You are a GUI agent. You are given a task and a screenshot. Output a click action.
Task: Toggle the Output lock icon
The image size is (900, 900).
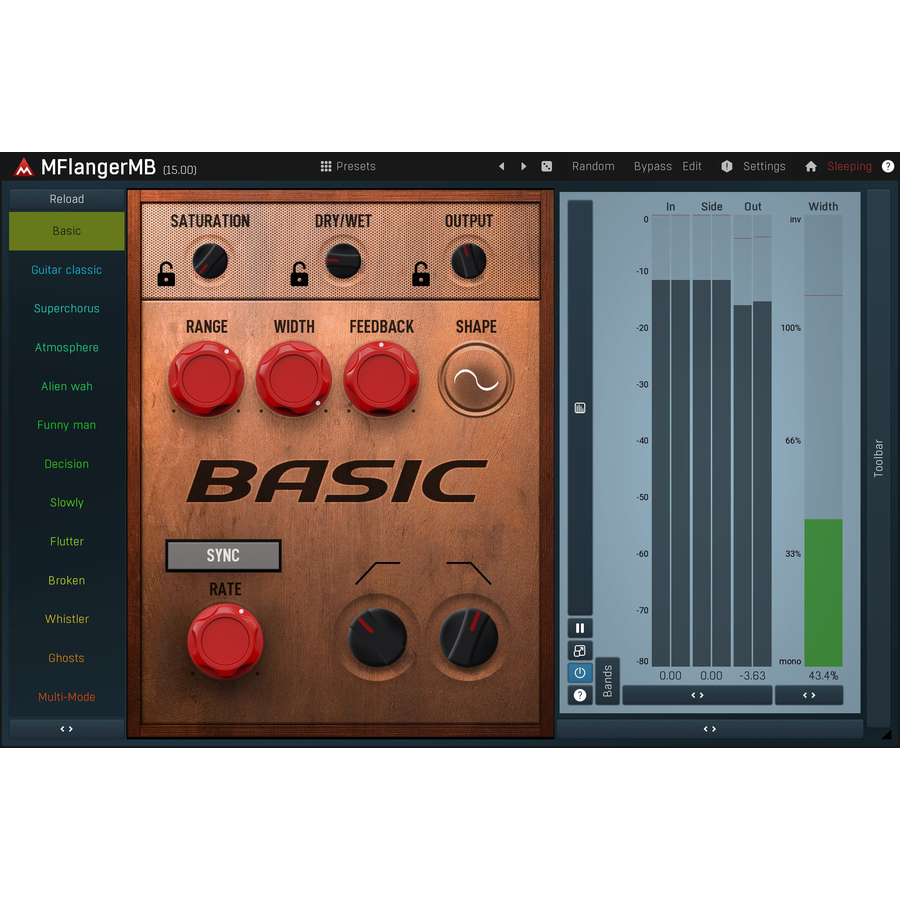[421, 274]
